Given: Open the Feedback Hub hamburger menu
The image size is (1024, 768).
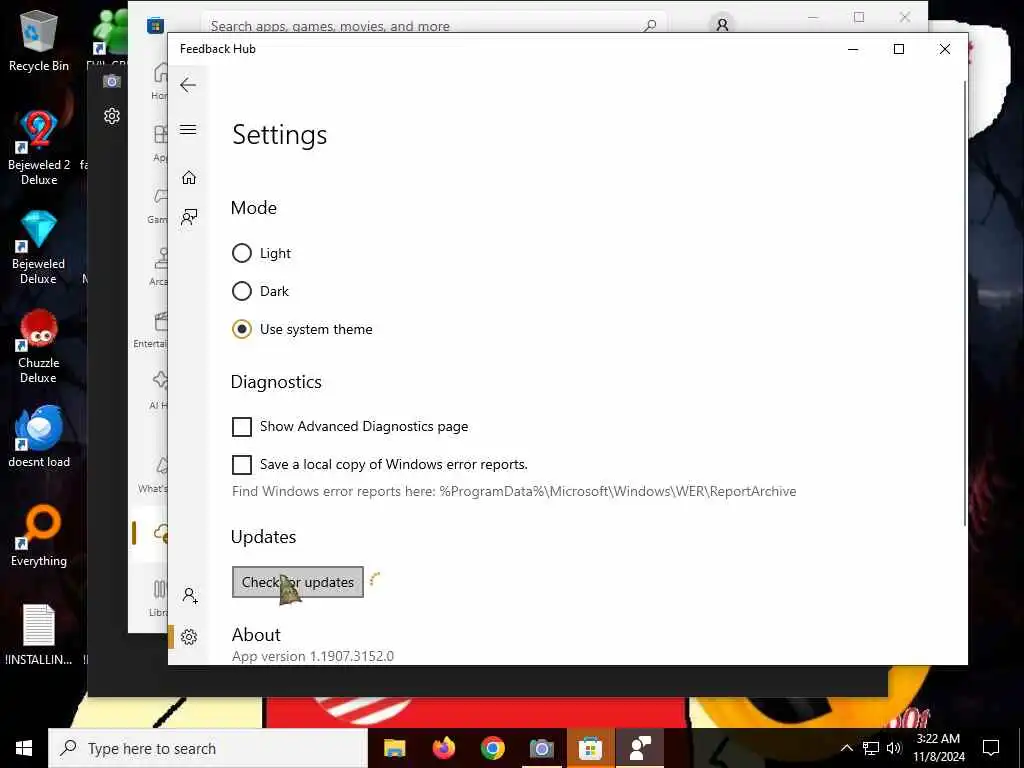Looking at the screenshot, I should coord(188,129).
